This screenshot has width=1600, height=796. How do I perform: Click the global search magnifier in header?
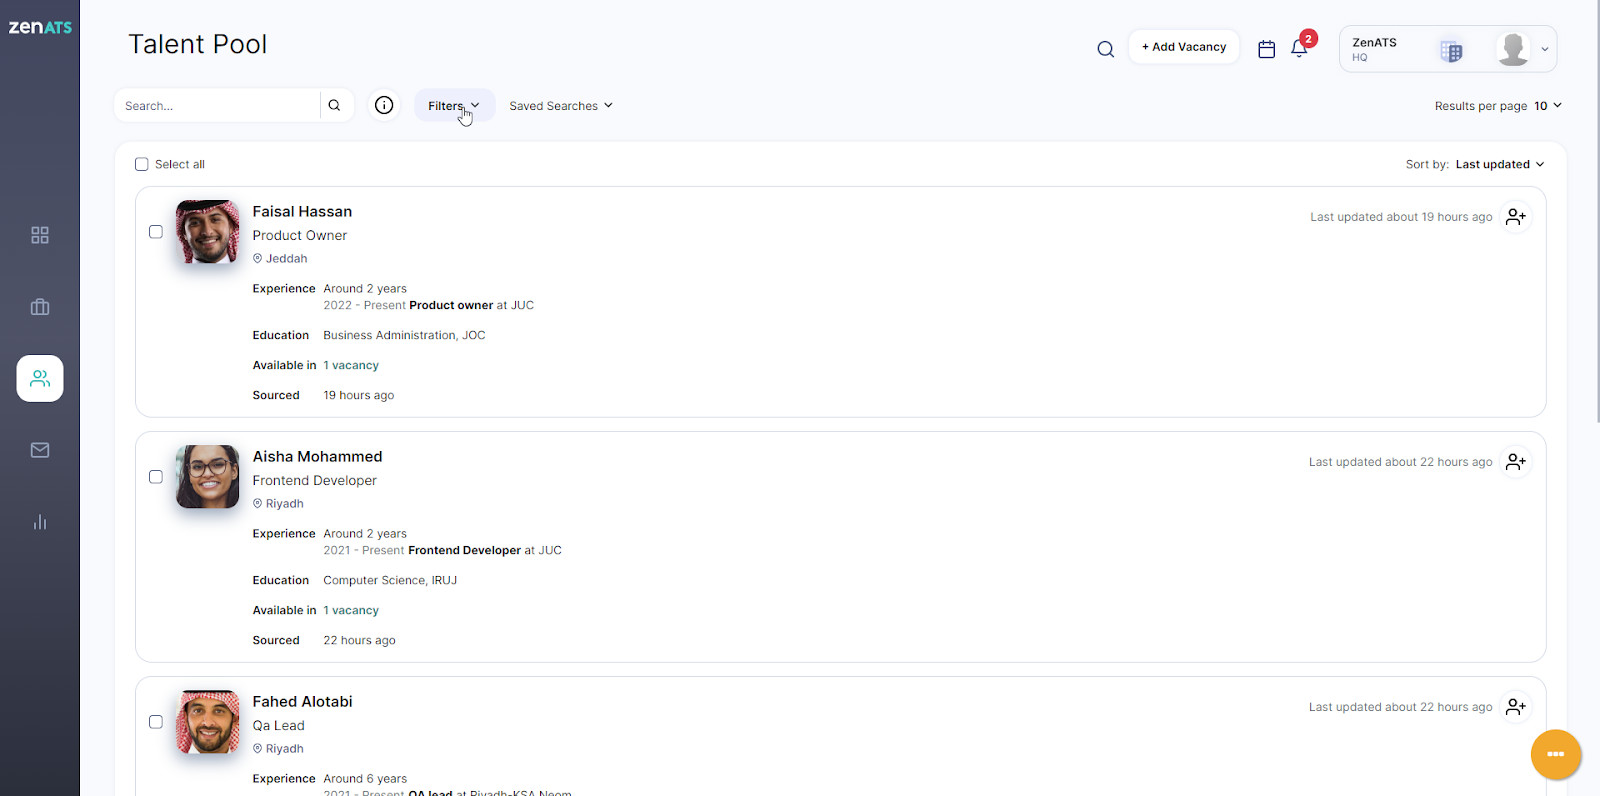(1105, 49)
